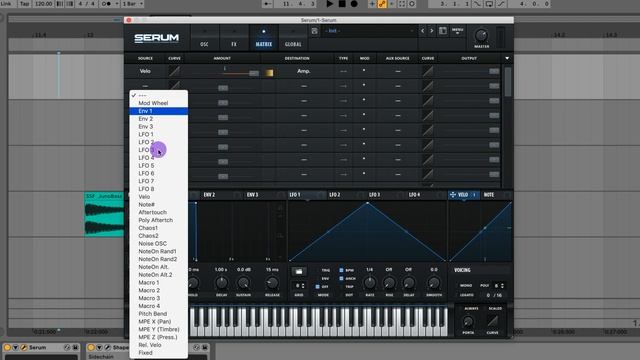Select Env 2 from source menu
Screen dimensions: 640x360
(x=158, y=119)
